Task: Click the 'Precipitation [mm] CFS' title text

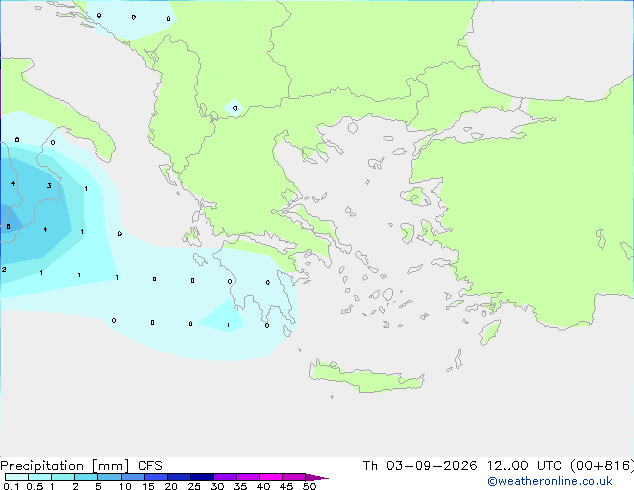Action: click(x=81, y=466)
